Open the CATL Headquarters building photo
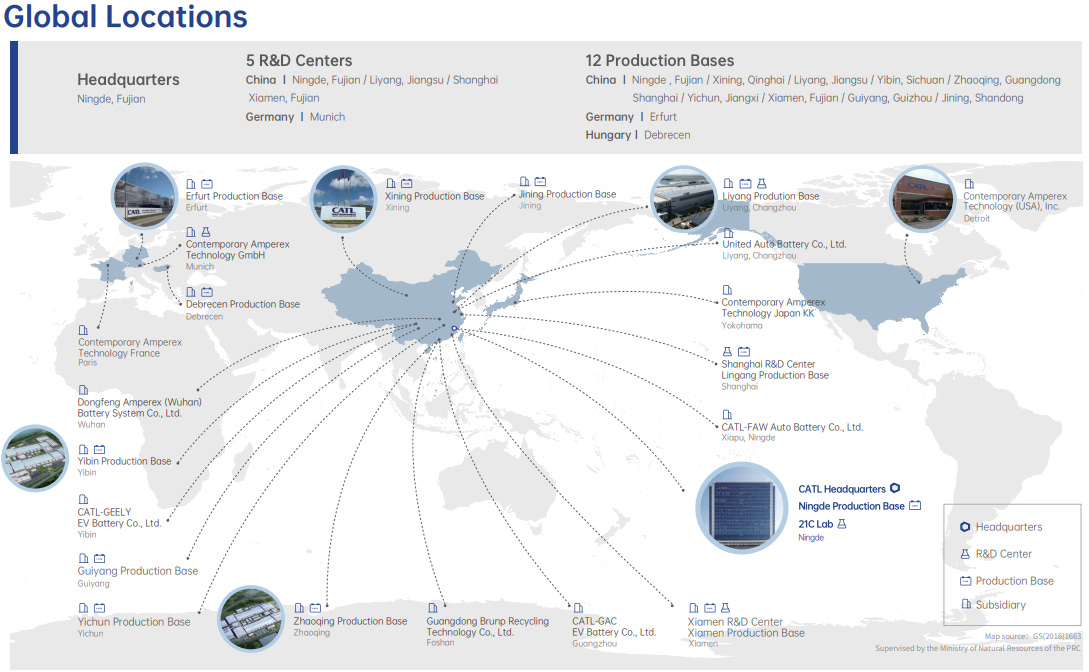 [x=742, y=508]
